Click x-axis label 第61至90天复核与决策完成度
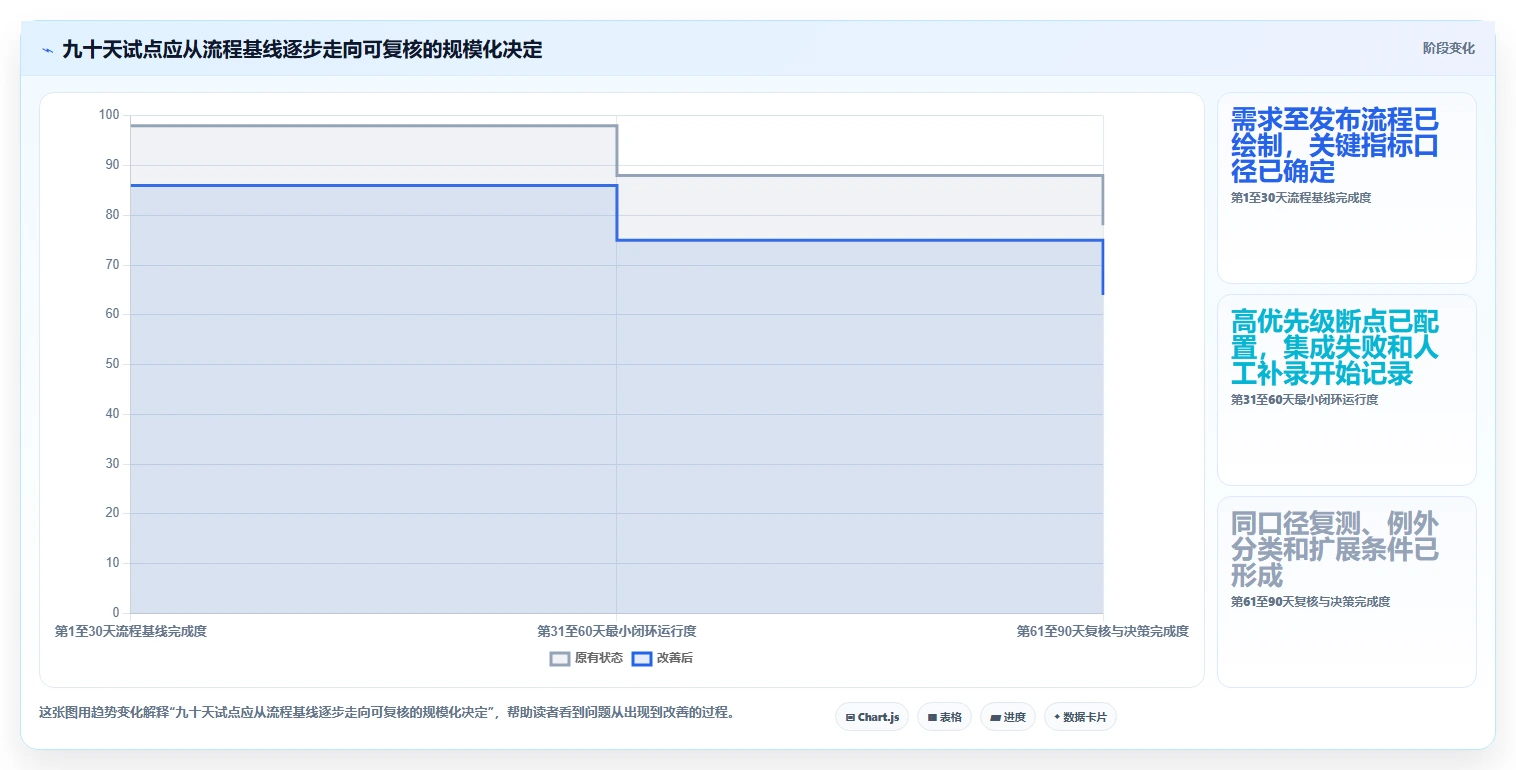Screen dimensions: 1516x770 tap(1103, 631)
